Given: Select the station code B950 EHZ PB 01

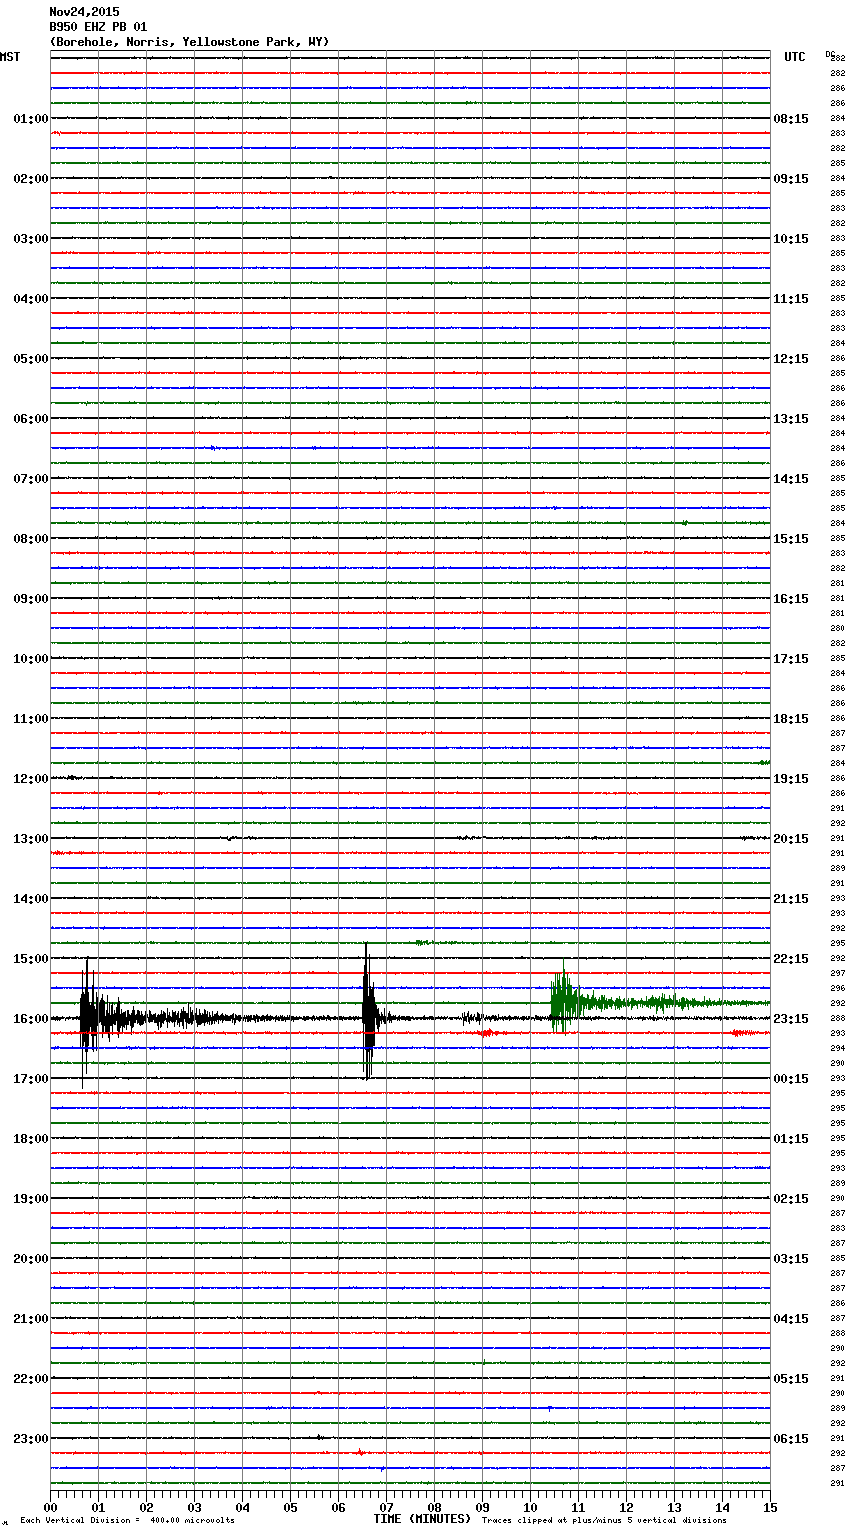Looking at the screenshot, I should 98,27.
